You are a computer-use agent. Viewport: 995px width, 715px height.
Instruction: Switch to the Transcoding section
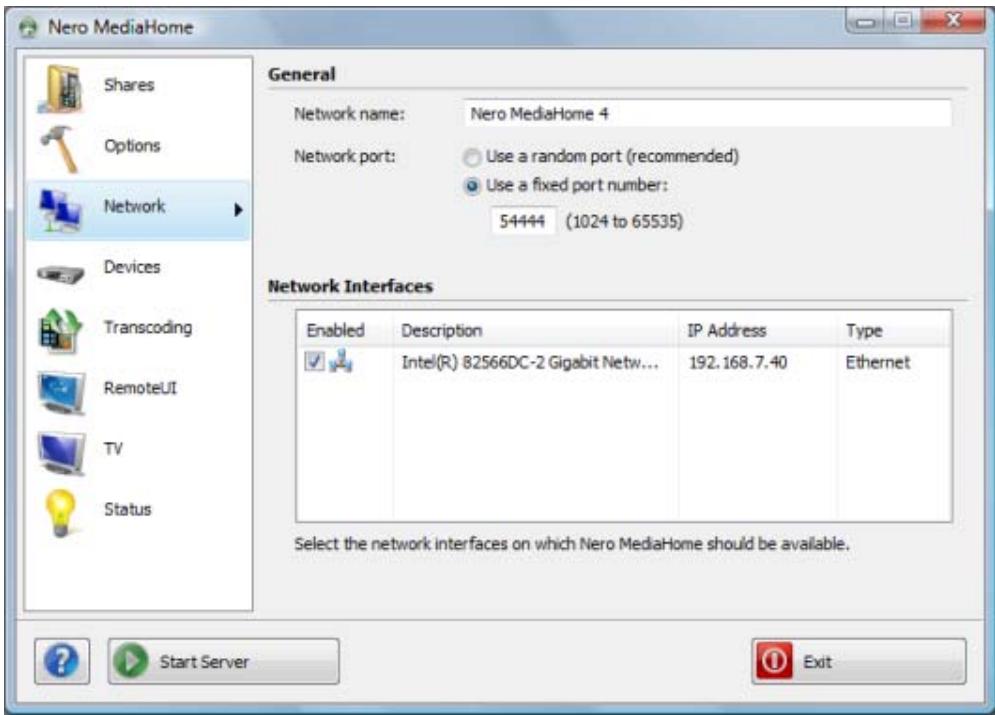click(148, 328)
